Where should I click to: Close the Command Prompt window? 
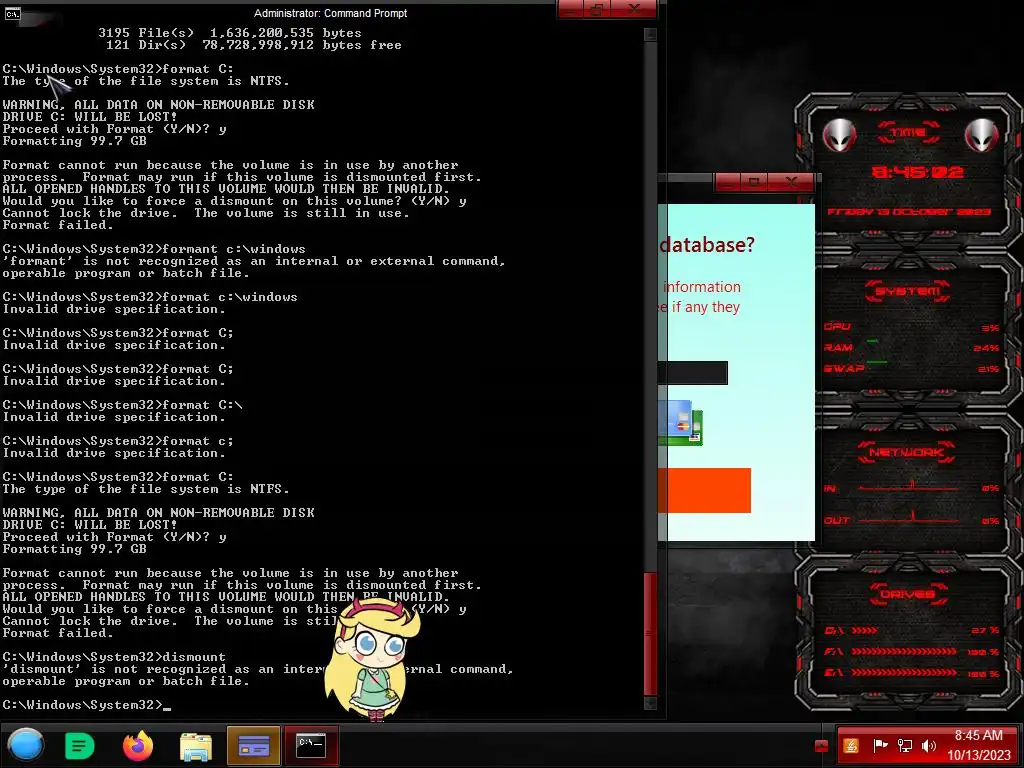(634, 9)
